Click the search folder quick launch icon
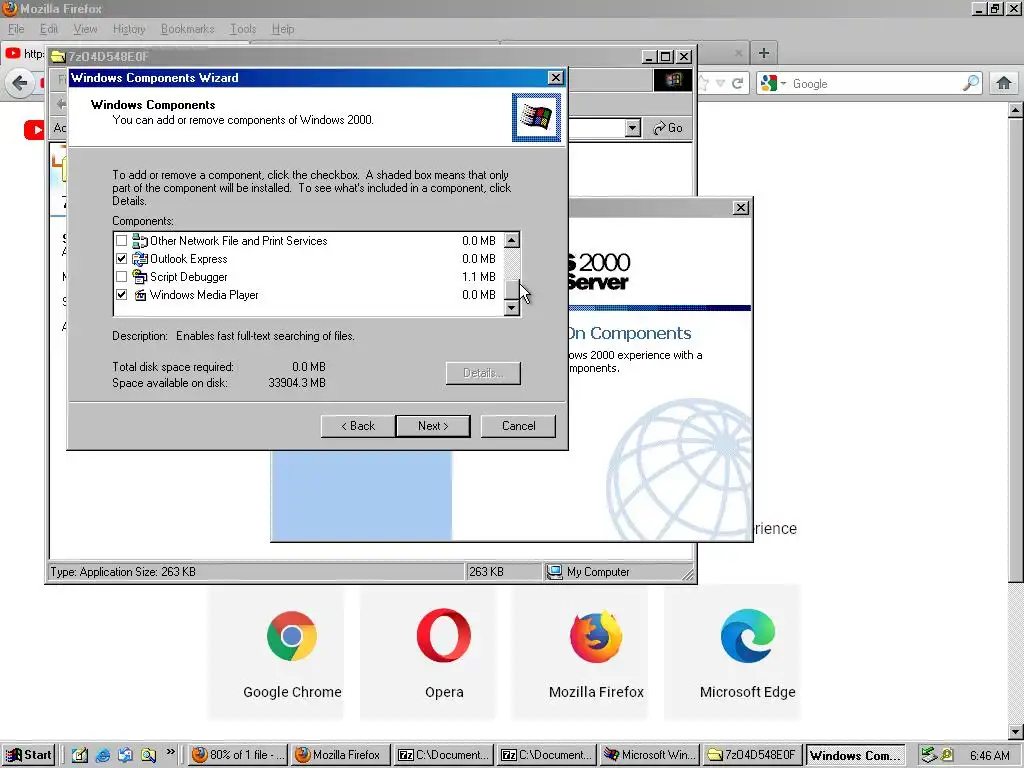1024x768 pixels. pos(148,755)
